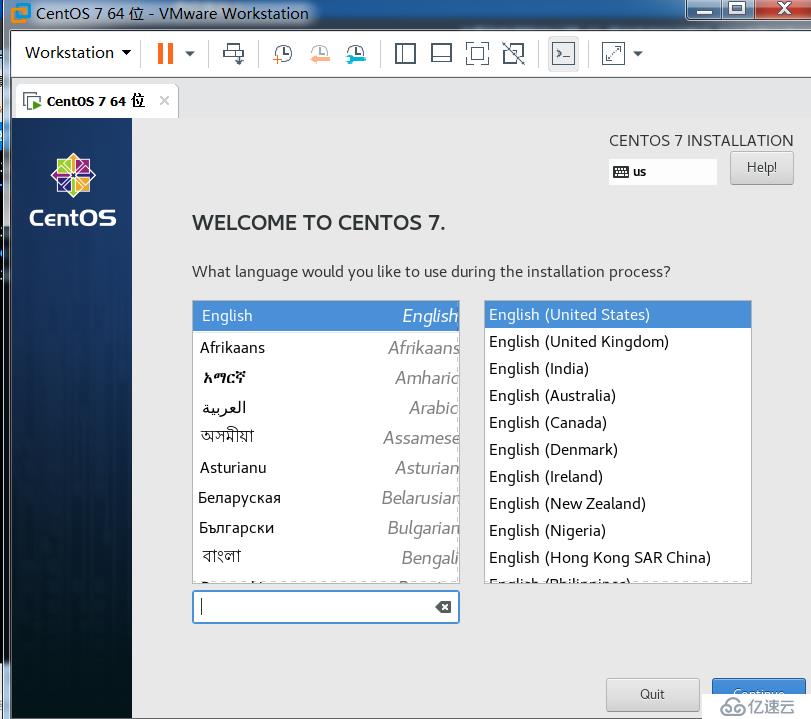The width and height of the screenshot is (811, 719).
Task: Choose English (India) locale
Action: (x=618, y=369)
